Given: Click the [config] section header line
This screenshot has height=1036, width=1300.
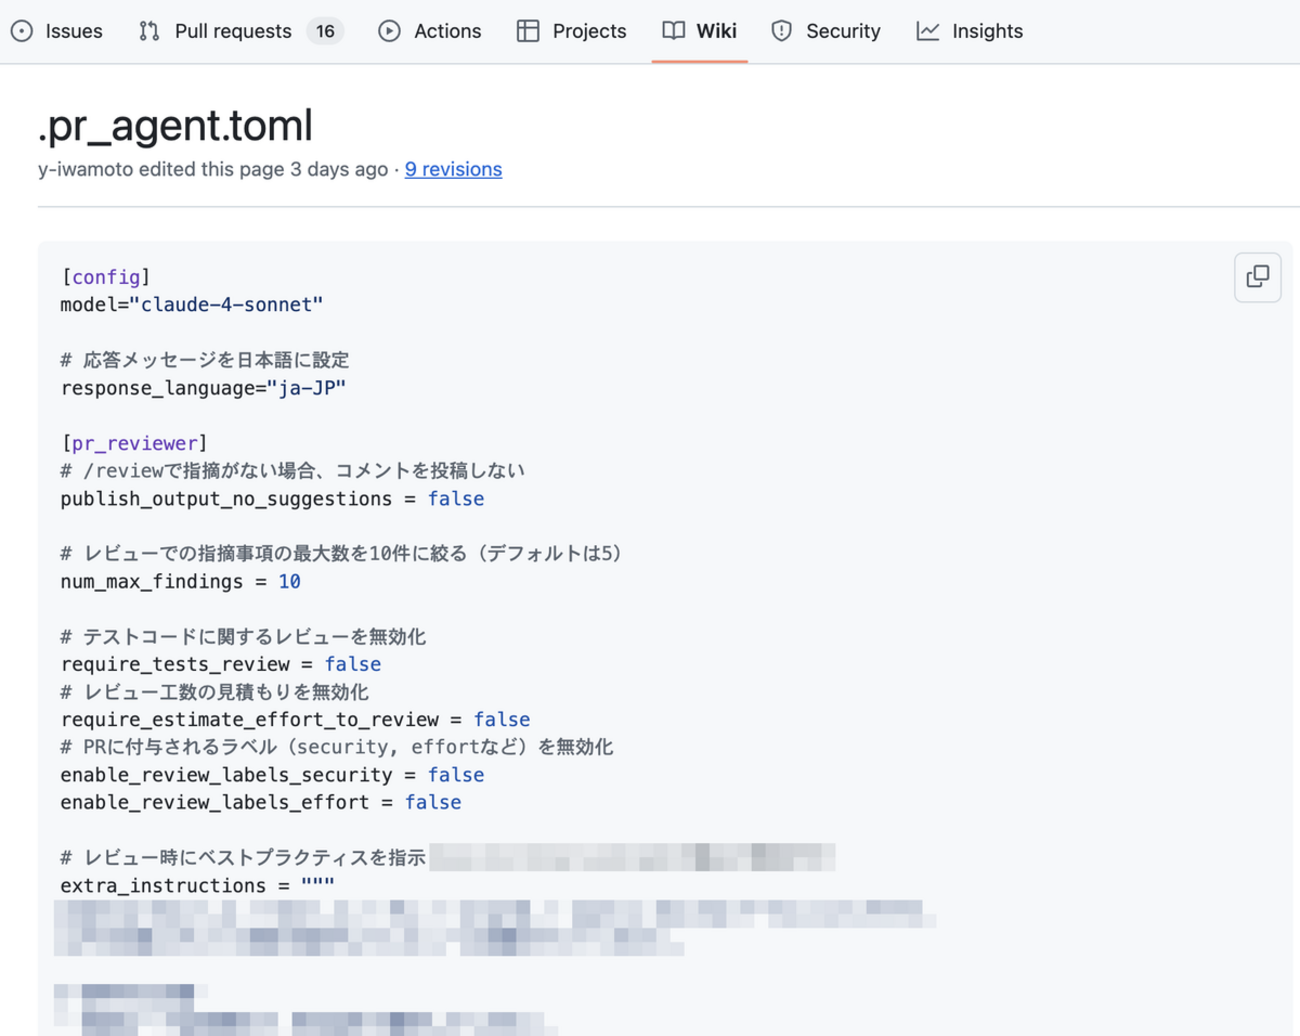Looking at the screenshot, I should (105, 277).
